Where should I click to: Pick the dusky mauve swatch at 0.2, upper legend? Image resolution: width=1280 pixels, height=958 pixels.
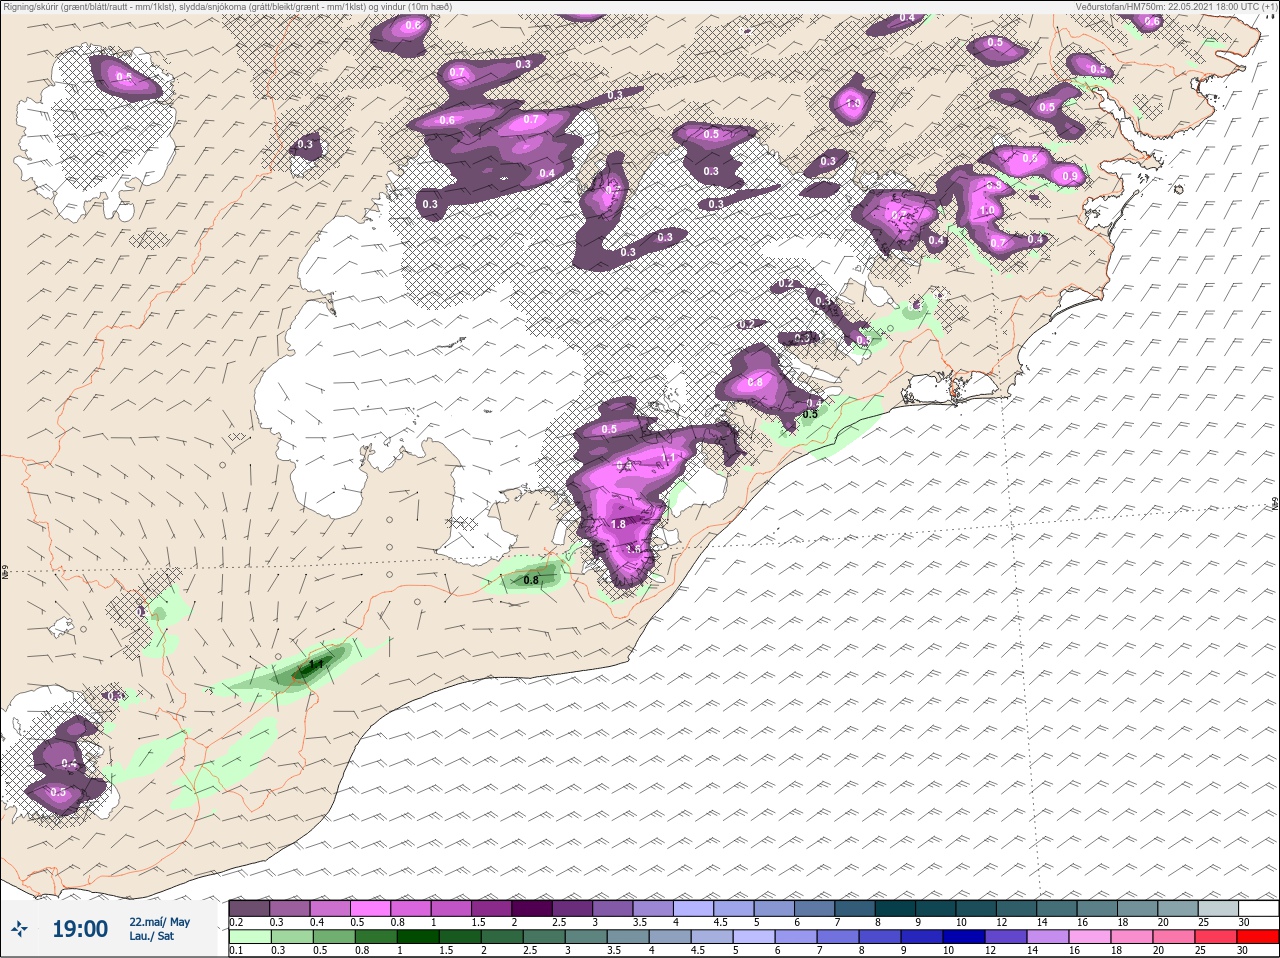click(x=249, y=908)
